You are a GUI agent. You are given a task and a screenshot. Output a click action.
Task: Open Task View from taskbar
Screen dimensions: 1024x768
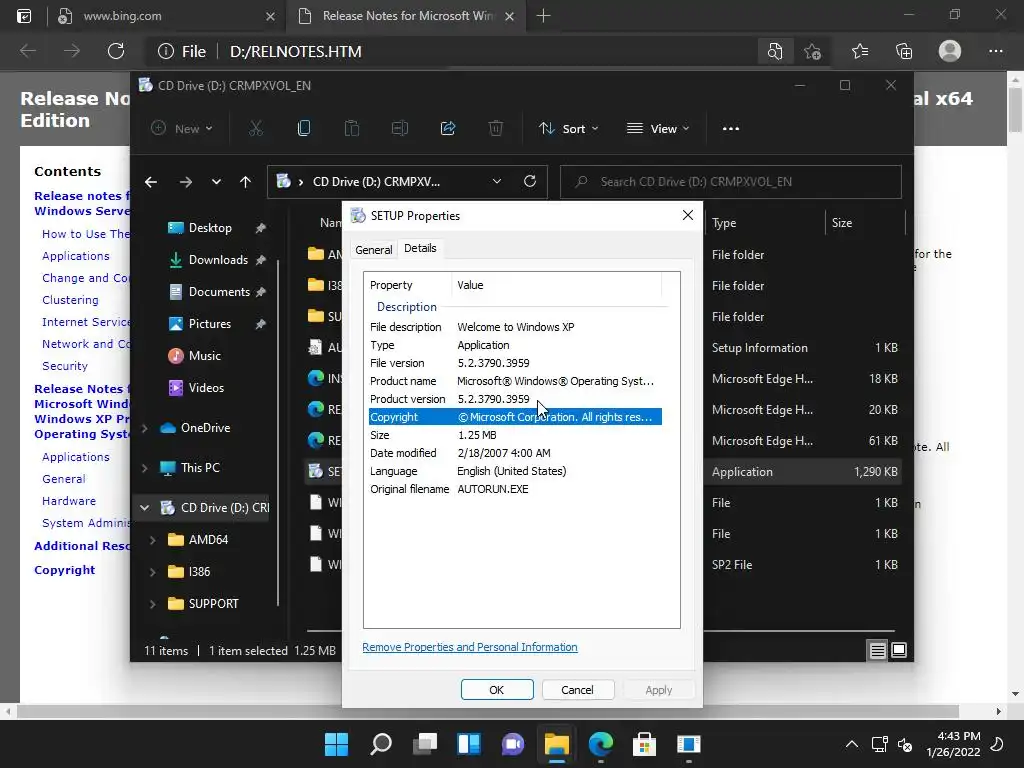tap(425, 744)
